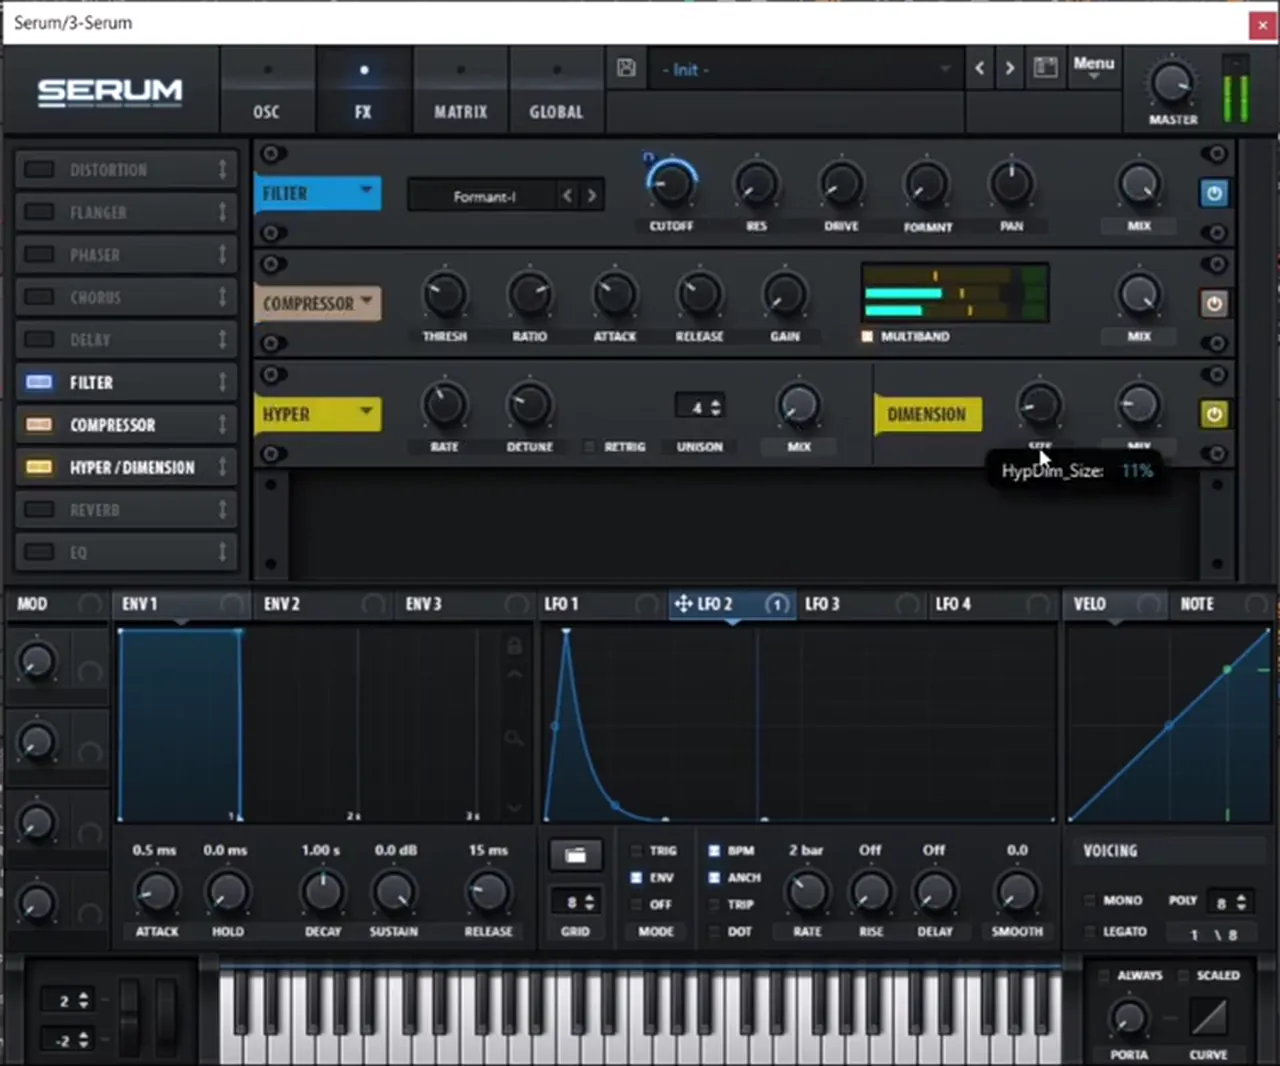Enable the Distortion effect in the rack list

pyautogui.click(x=39, y=170)
